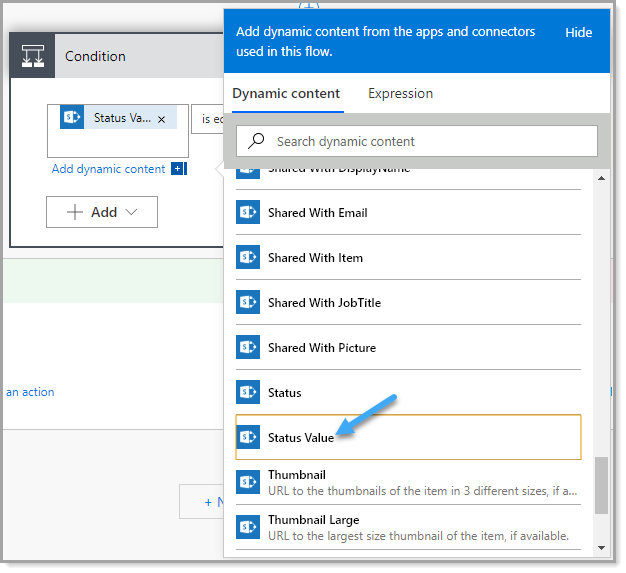
Task: Open the 'is equal to' operator dropdown
Action: [x=208, y=119]
